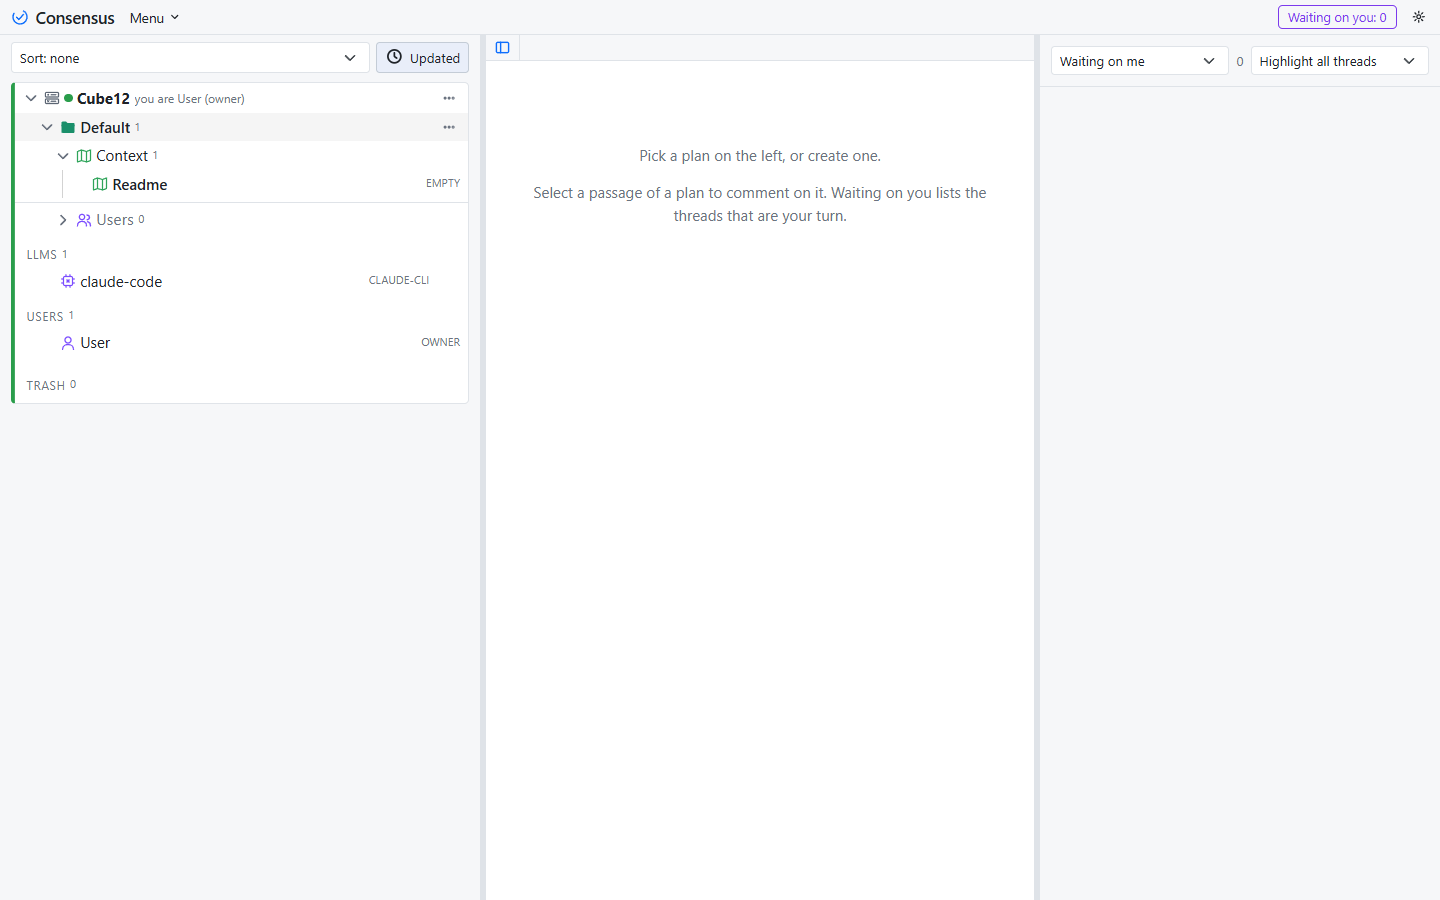Click the USERS section heading
Image resolution: width=1440 pixels, height=900 pixels.
pos(45,316)
